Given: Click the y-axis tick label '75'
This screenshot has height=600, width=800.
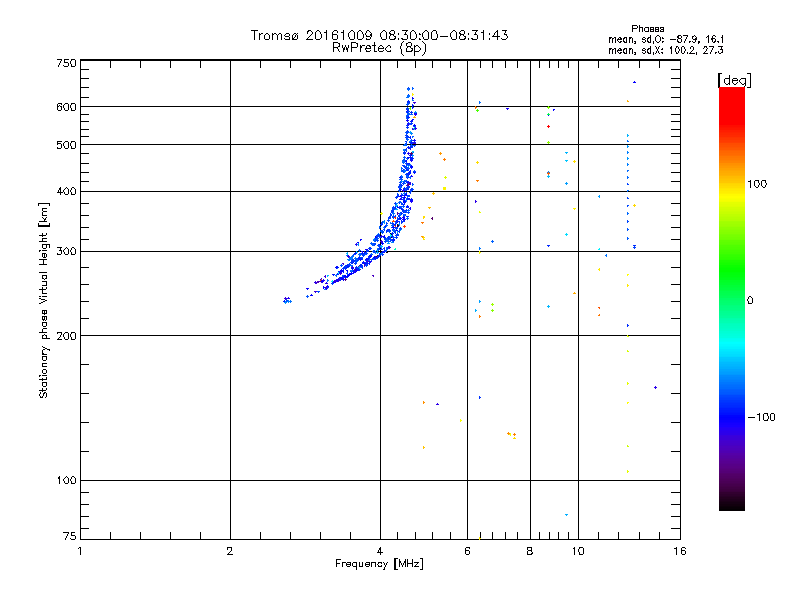Looking at the screenshot, I should 70,536.
